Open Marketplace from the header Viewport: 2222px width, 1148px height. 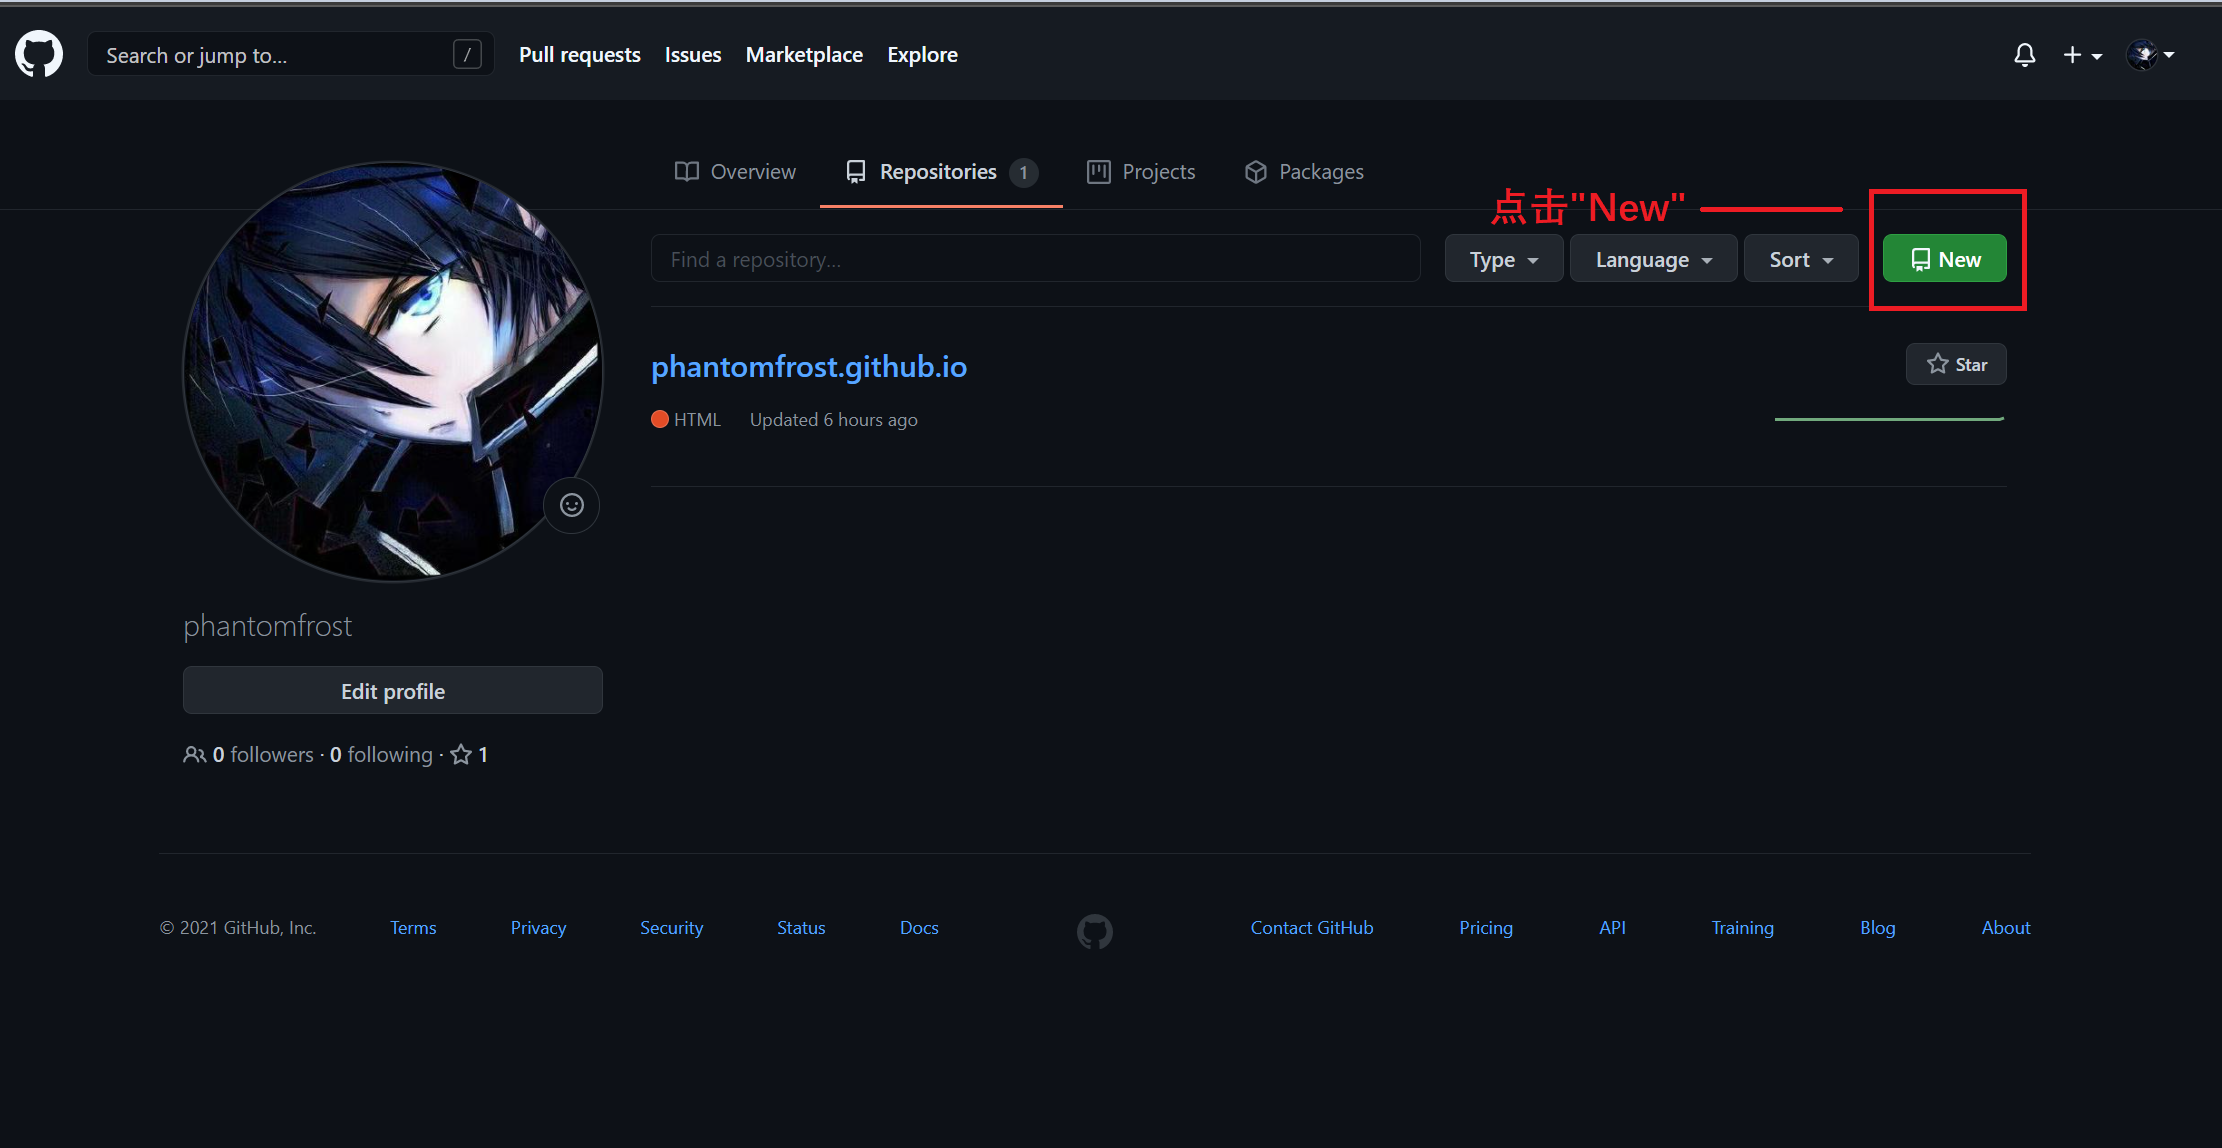804,55
